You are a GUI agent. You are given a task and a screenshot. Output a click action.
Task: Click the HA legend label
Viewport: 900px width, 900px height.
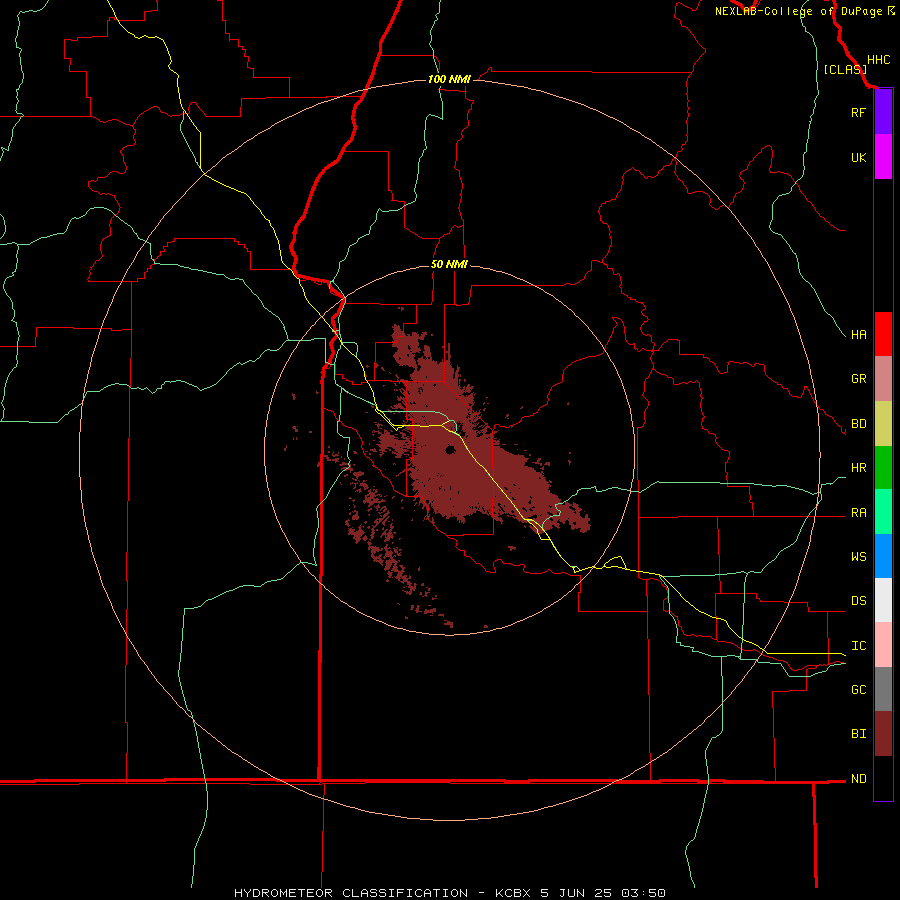point(858,335)
